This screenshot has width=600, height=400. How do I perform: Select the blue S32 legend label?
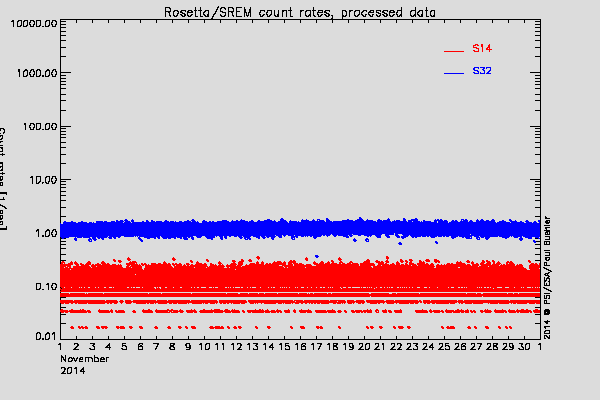coord(481,72)
